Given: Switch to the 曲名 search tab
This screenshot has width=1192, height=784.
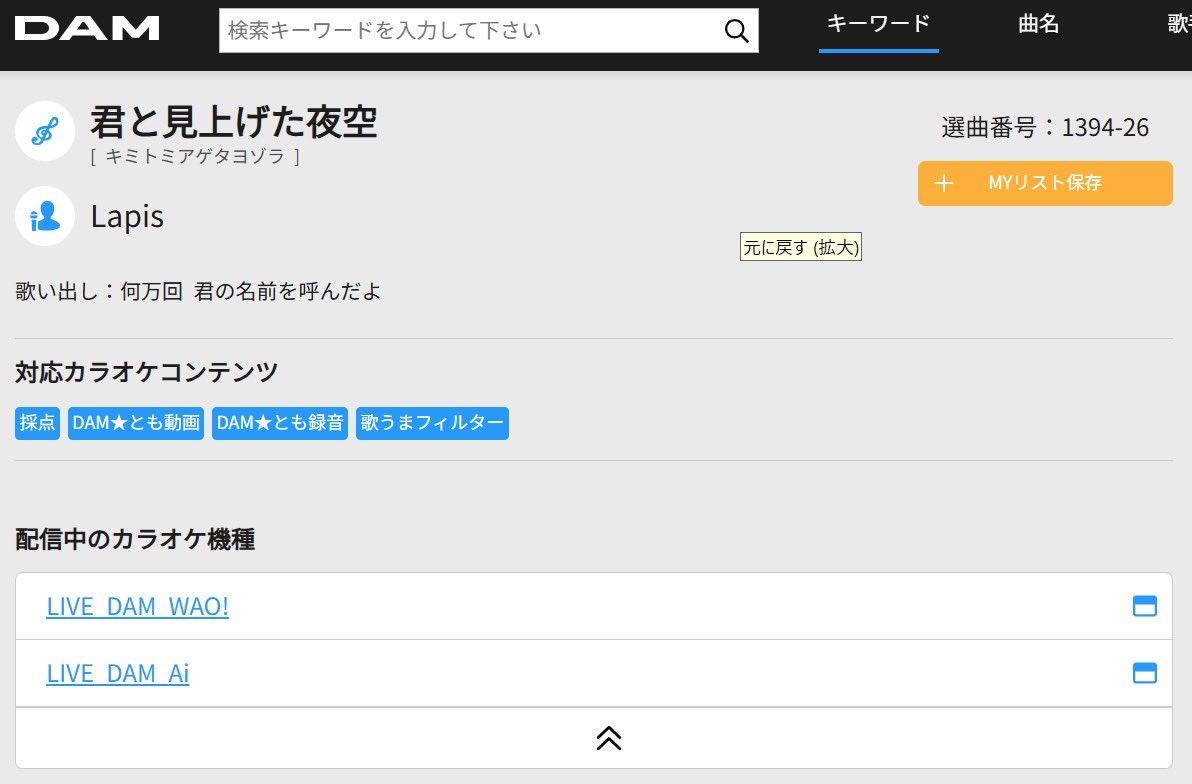Looking at the screenshot, I should point(1038,24).
